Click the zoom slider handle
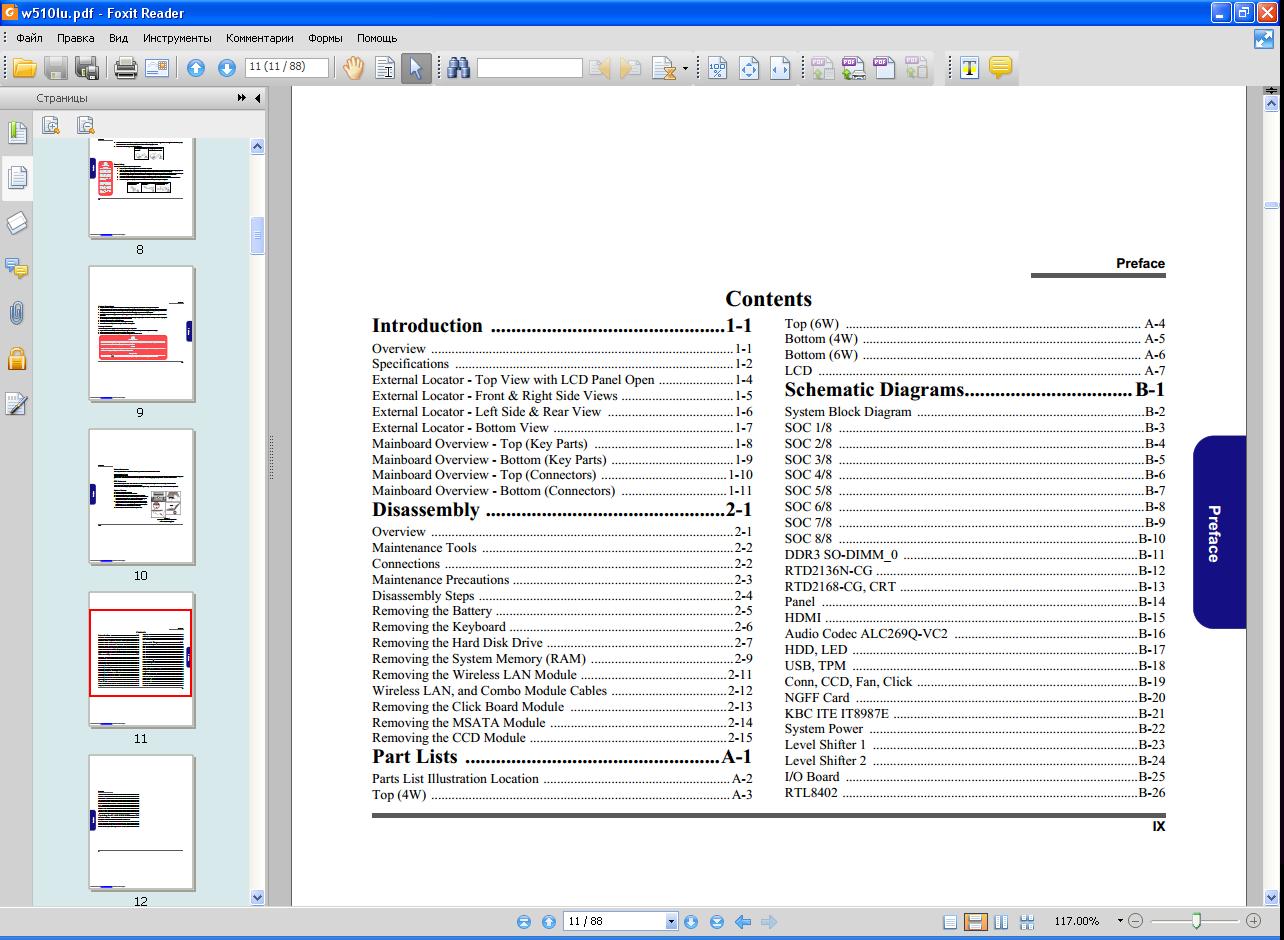1284x940 pixels. 1196,921
